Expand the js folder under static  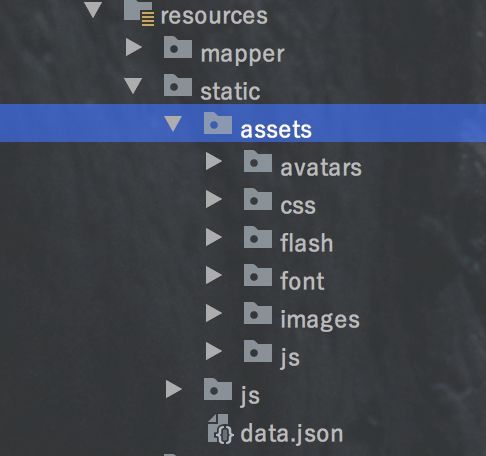pos(174,389)
